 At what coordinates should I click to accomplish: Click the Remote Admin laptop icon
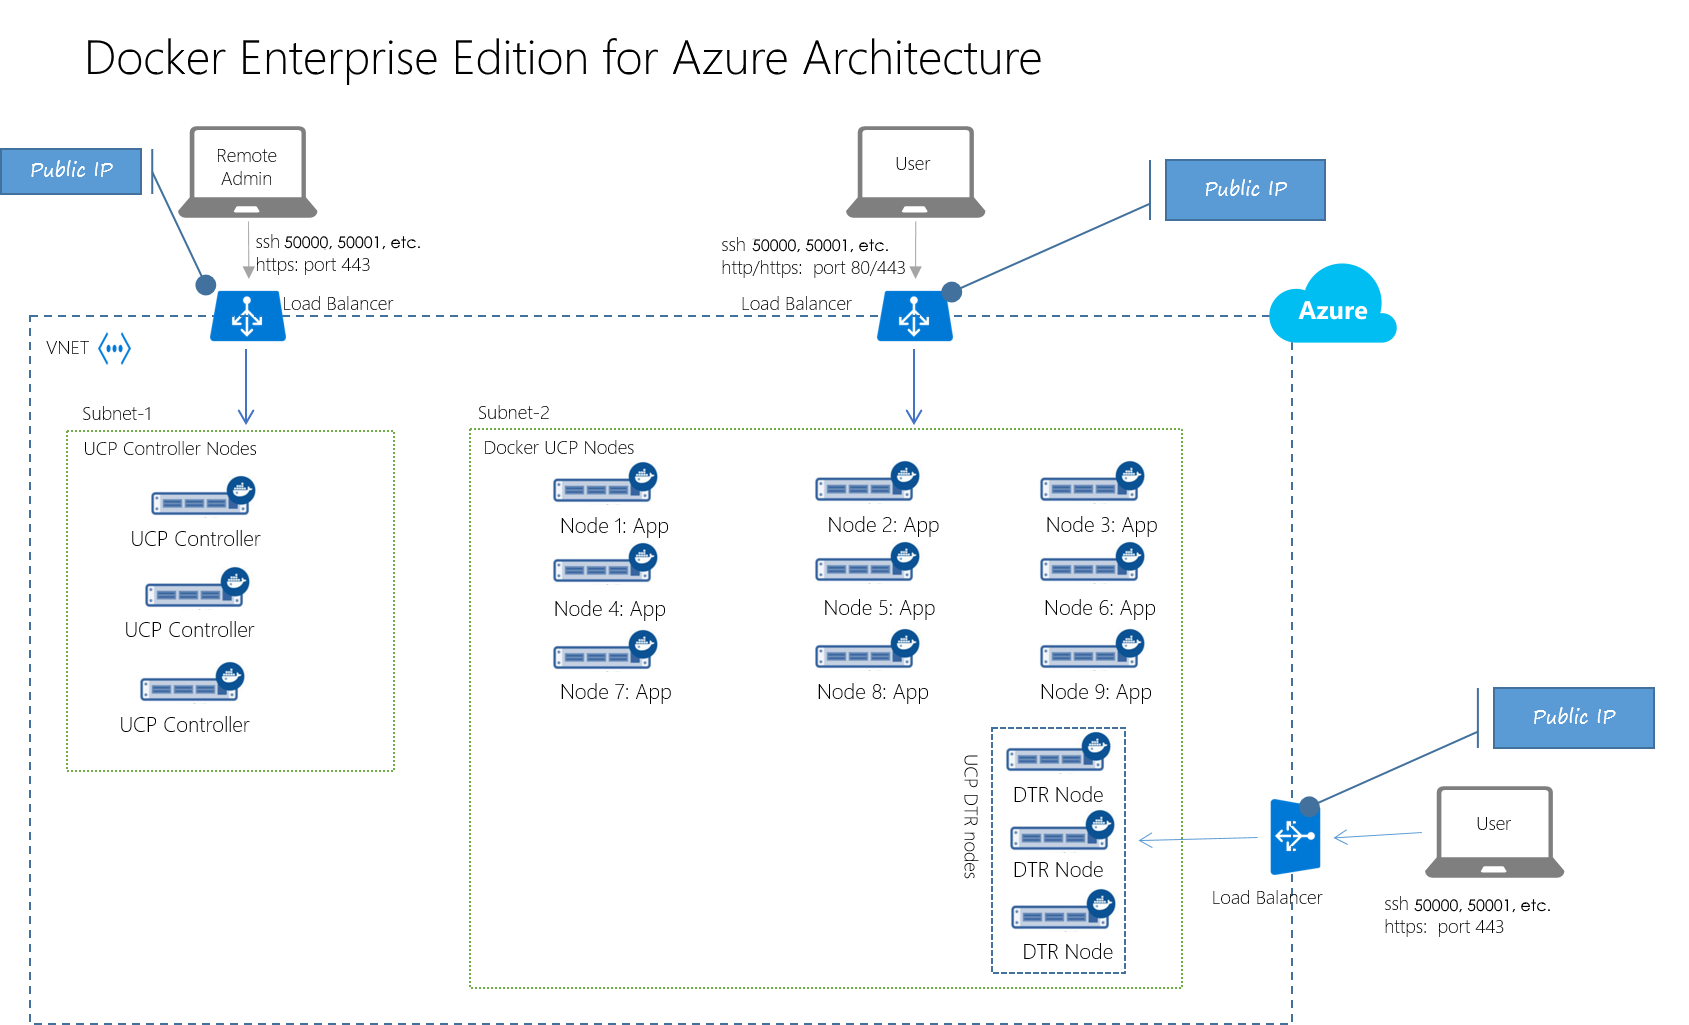(x=246, y=170)
